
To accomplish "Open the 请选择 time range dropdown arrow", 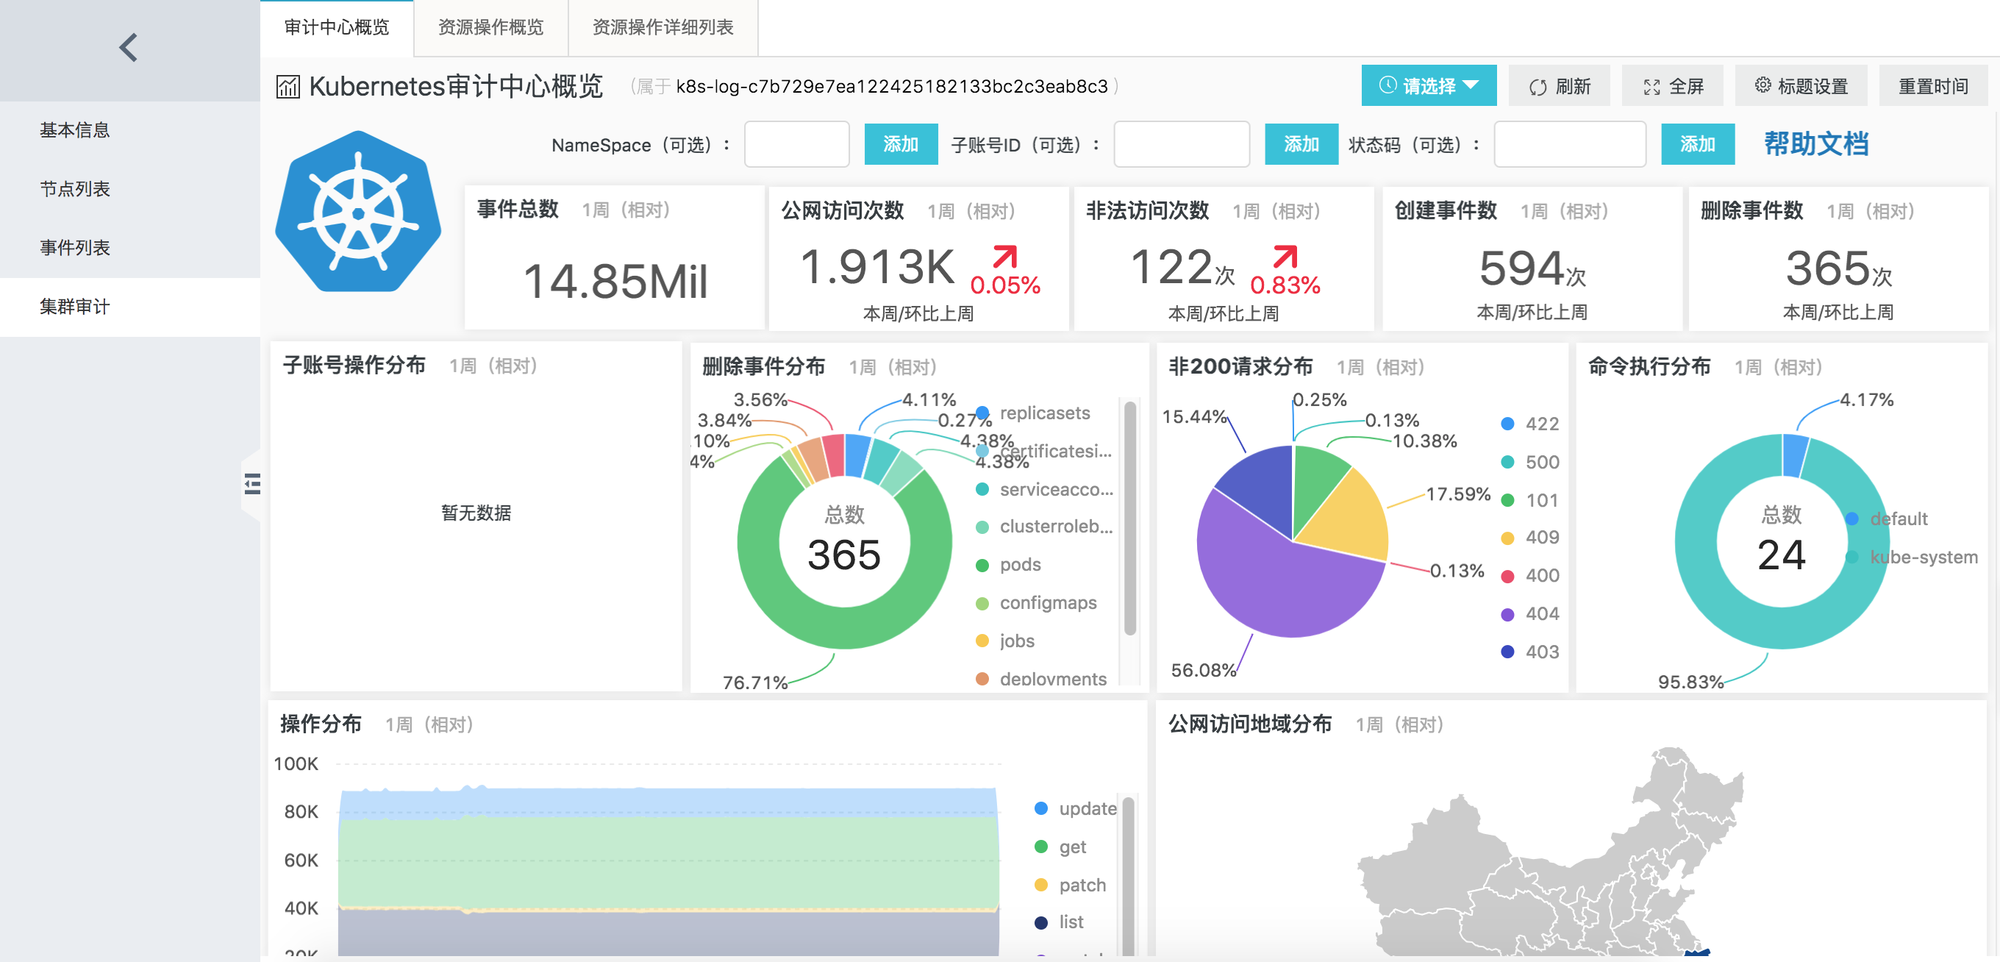I will tap(1471, 85).
